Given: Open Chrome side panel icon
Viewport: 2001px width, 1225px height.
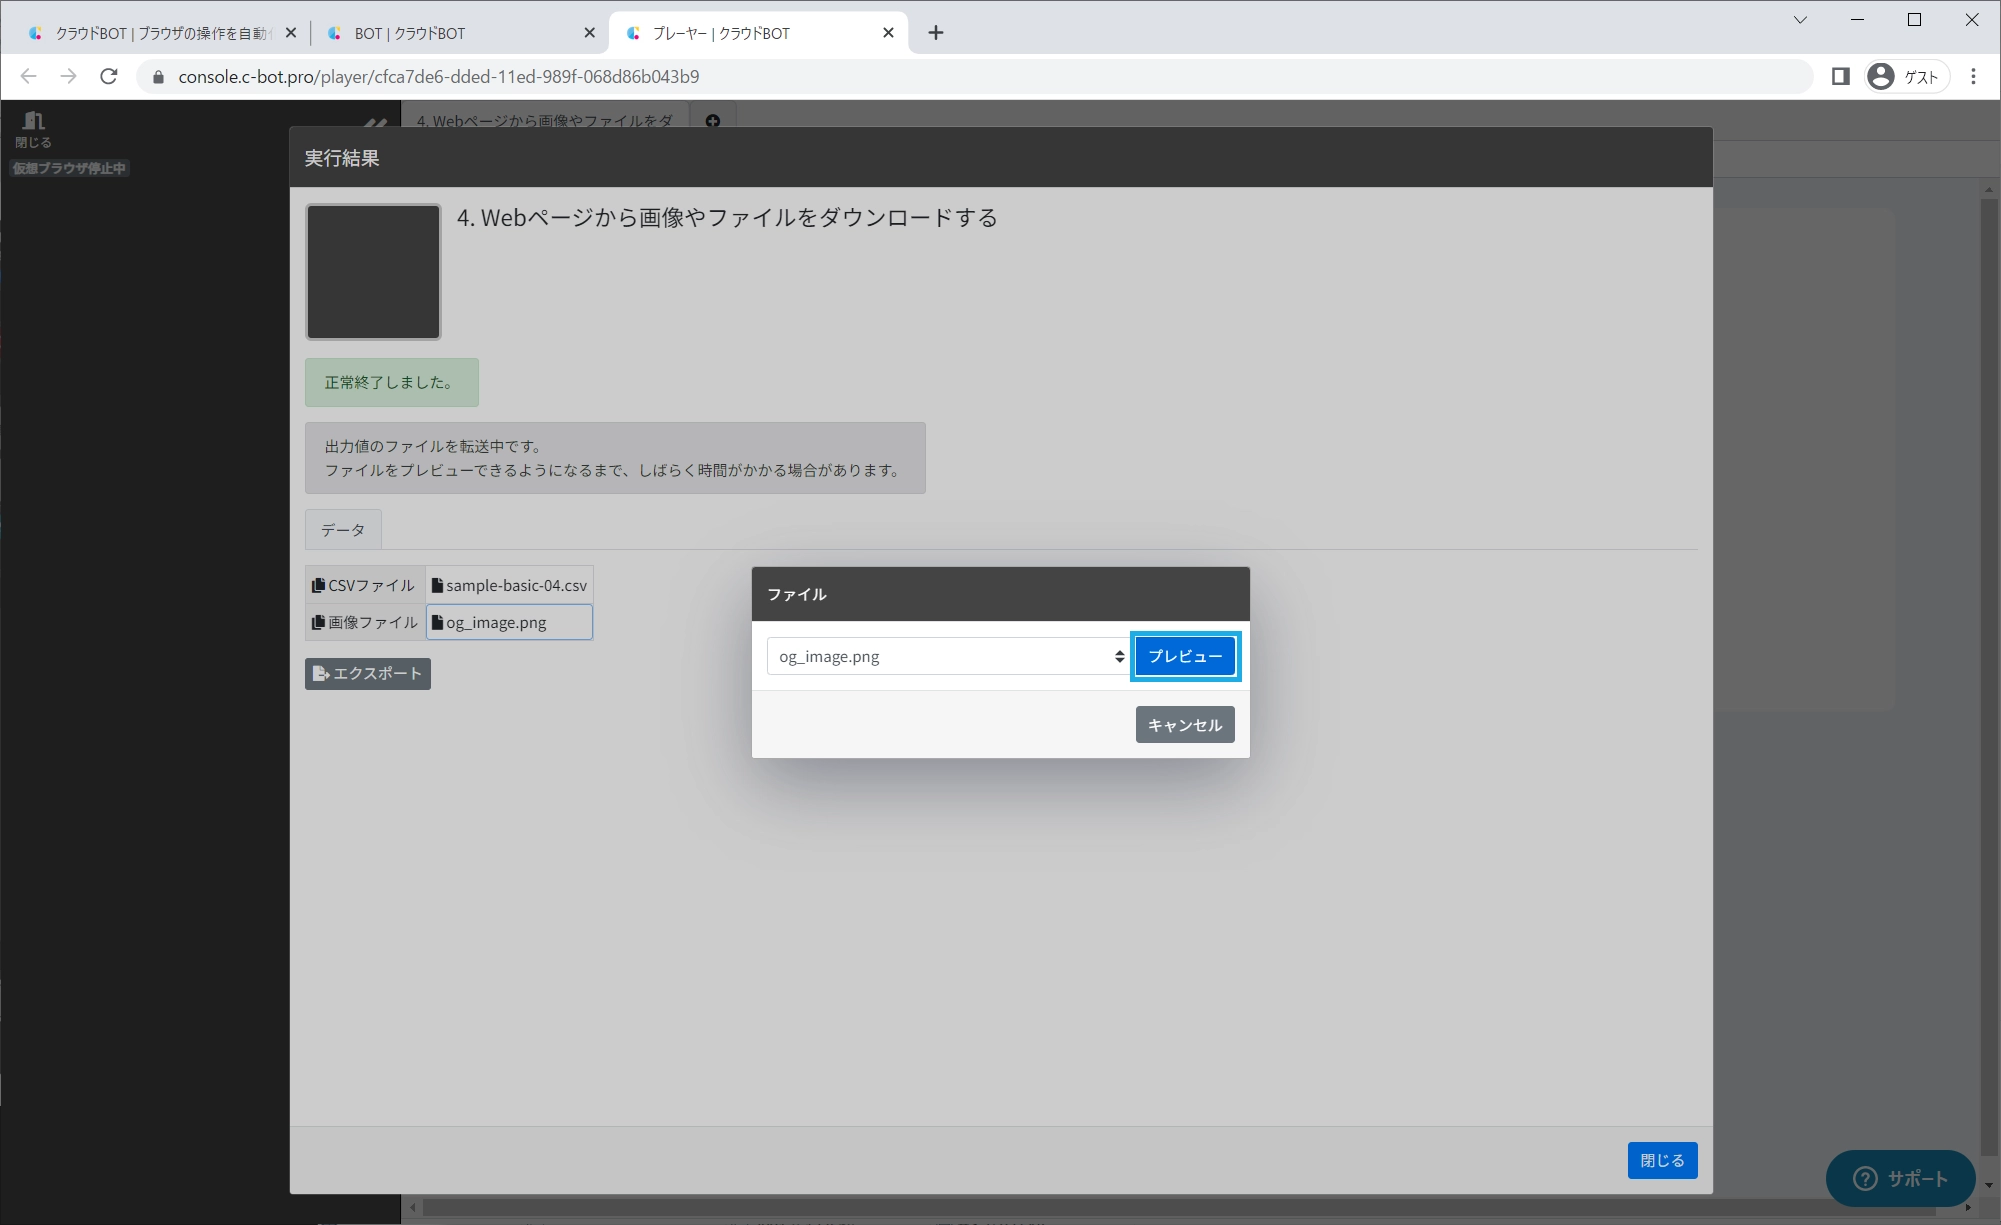Looking at the screenshot, I should (1840, 77).
